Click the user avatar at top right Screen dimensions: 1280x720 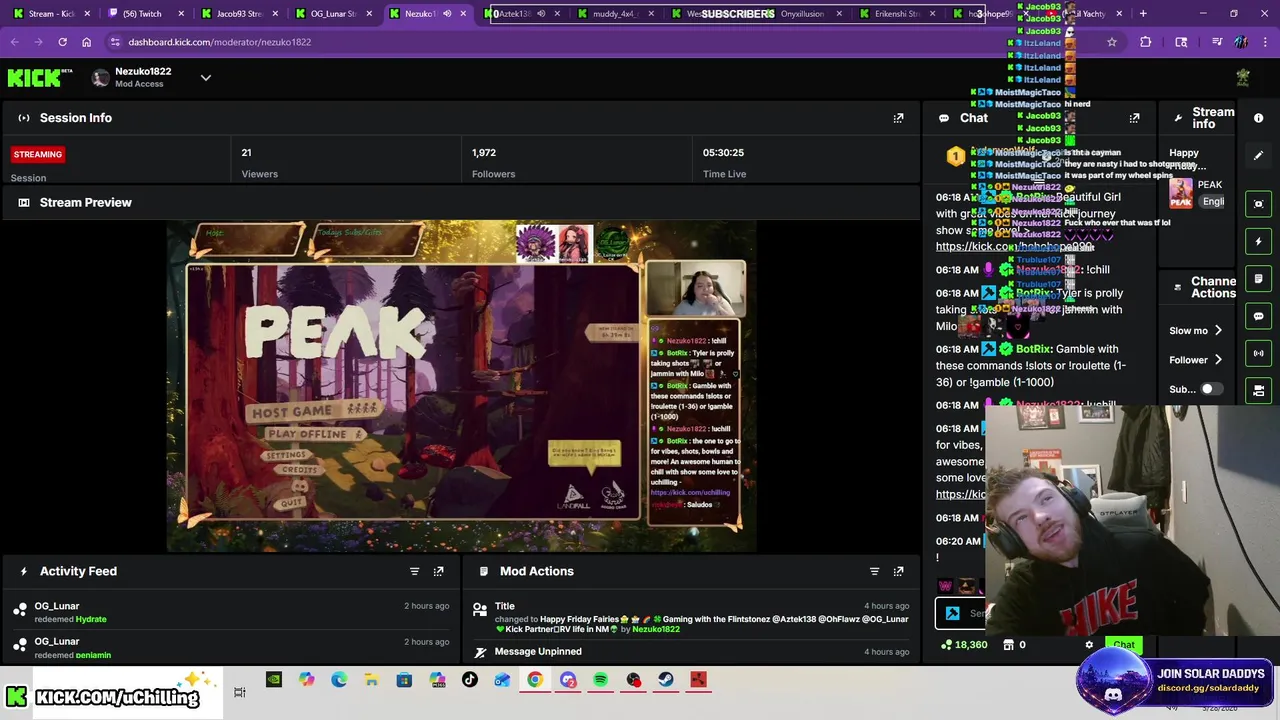tap(1243, 77)
